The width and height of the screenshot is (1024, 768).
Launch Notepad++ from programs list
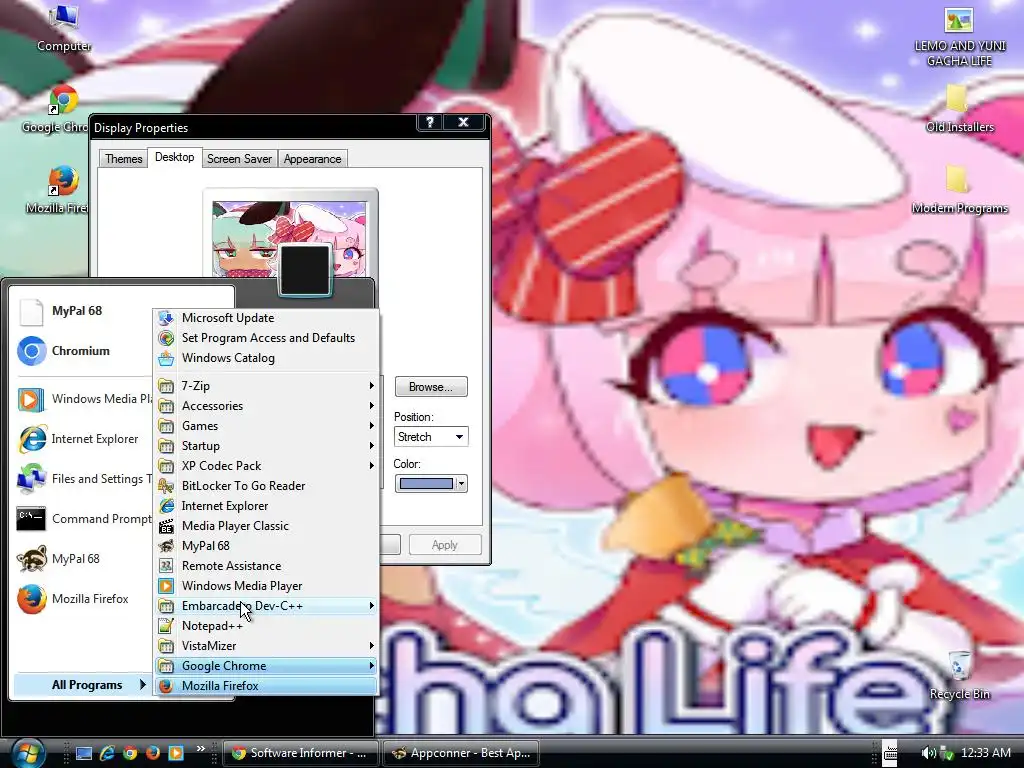[x=266, y=626]
